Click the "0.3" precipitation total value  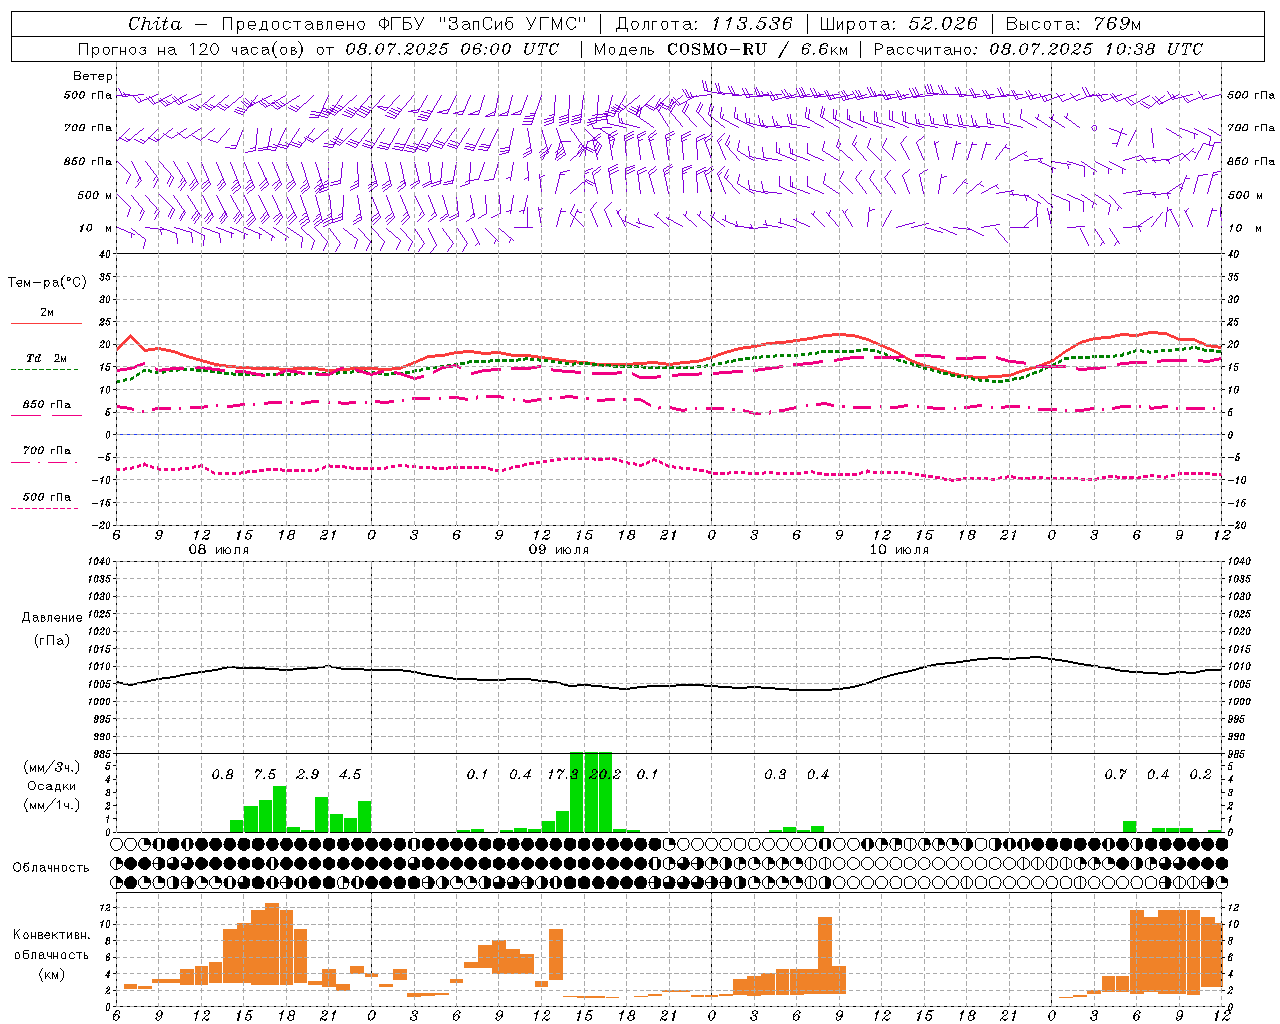(775, 775)
